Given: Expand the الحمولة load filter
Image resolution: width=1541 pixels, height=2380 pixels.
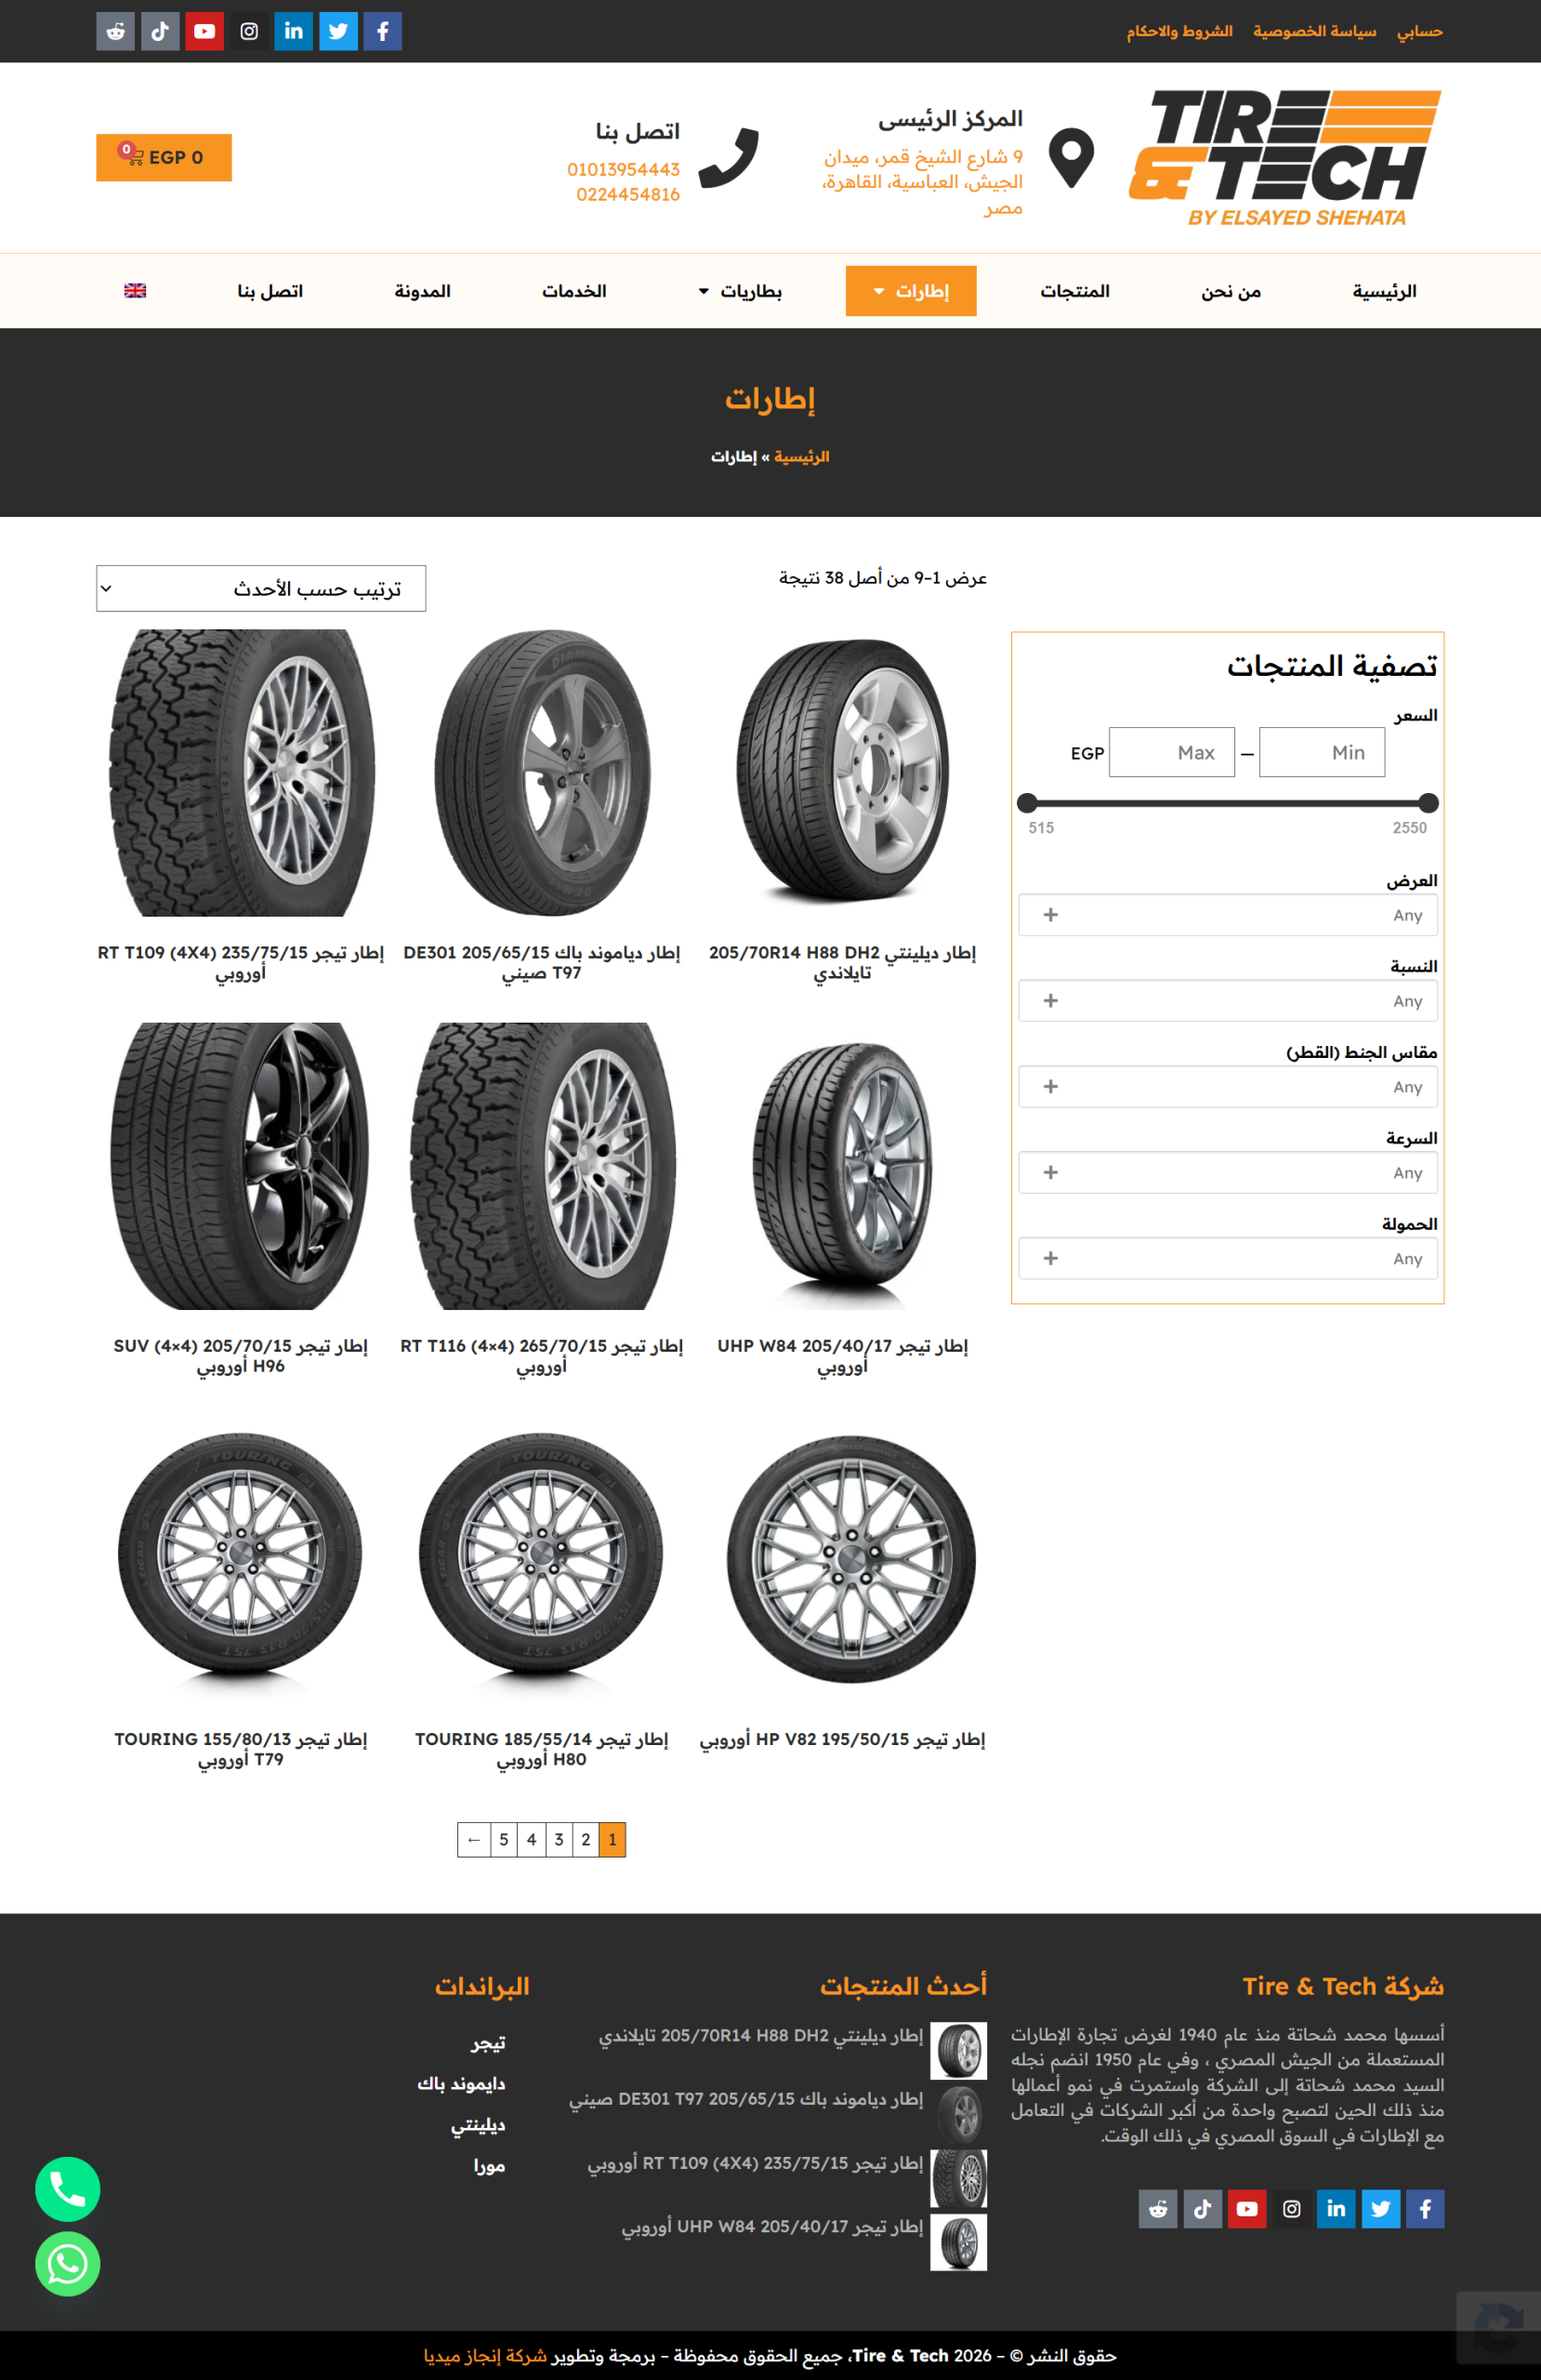Looking at the screenshot, I should coord(1228,1259).
